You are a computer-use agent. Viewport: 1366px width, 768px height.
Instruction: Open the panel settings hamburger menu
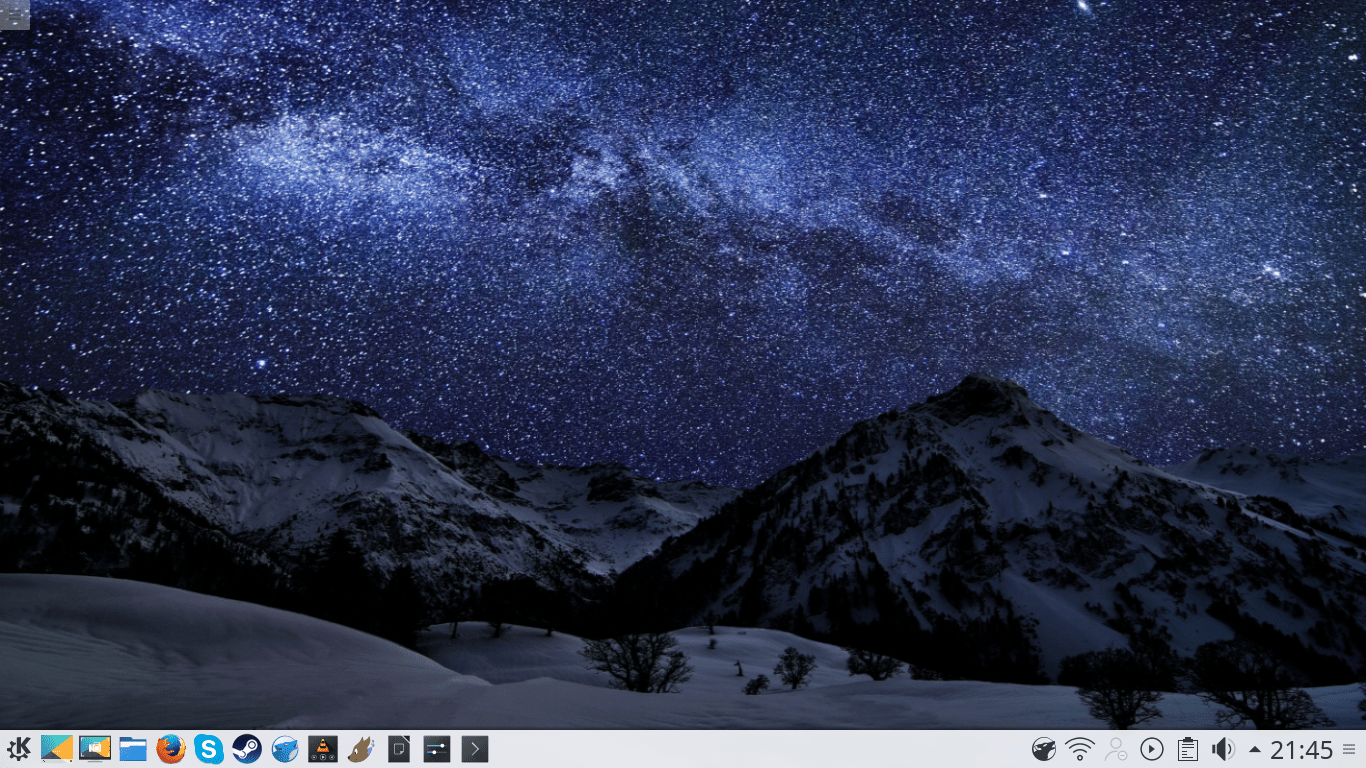(x=1349, y=749)
